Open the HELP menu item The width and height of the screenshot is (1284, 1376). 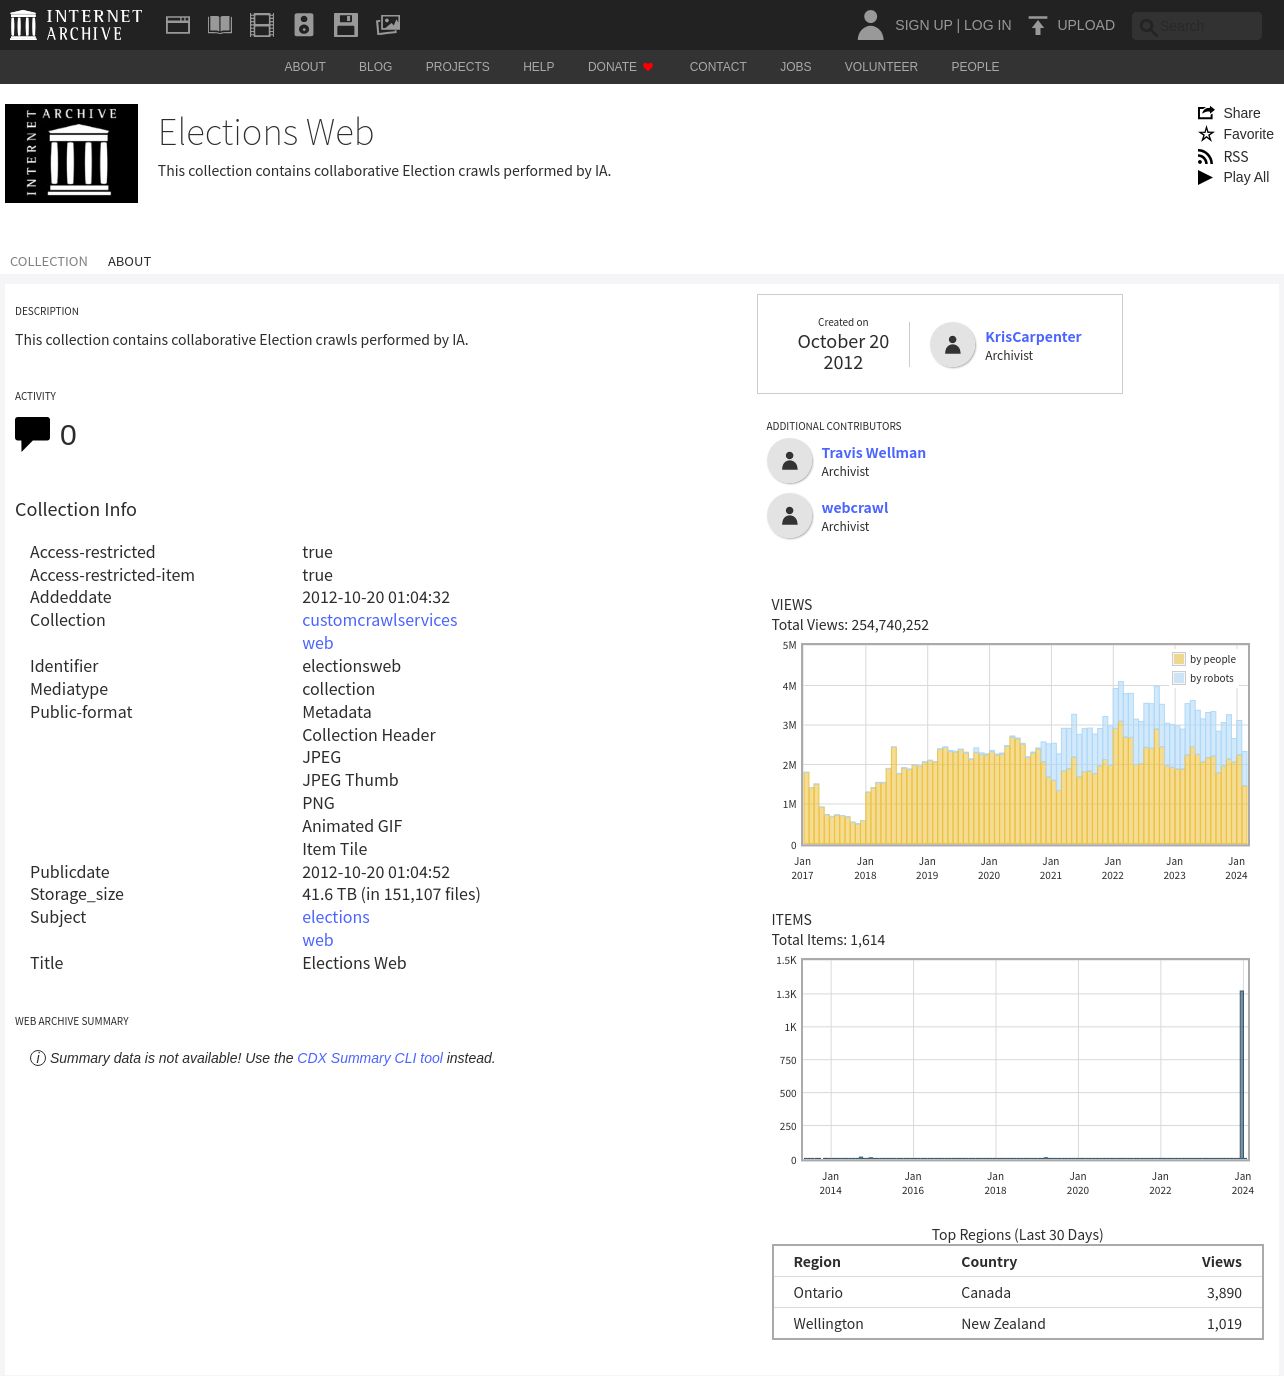coord(538,67)
